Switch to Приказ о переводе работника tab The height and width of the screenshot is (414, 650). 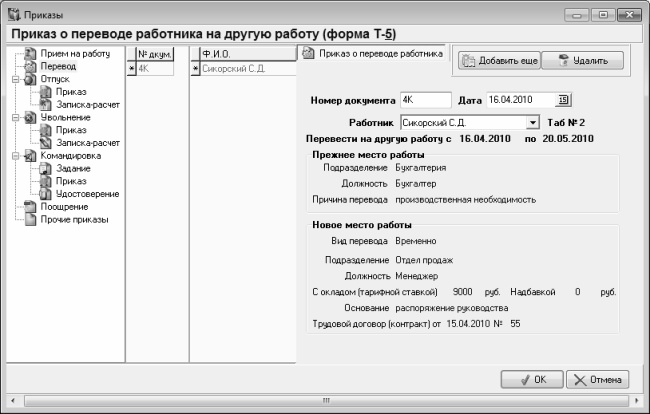(x=372, y=54)
